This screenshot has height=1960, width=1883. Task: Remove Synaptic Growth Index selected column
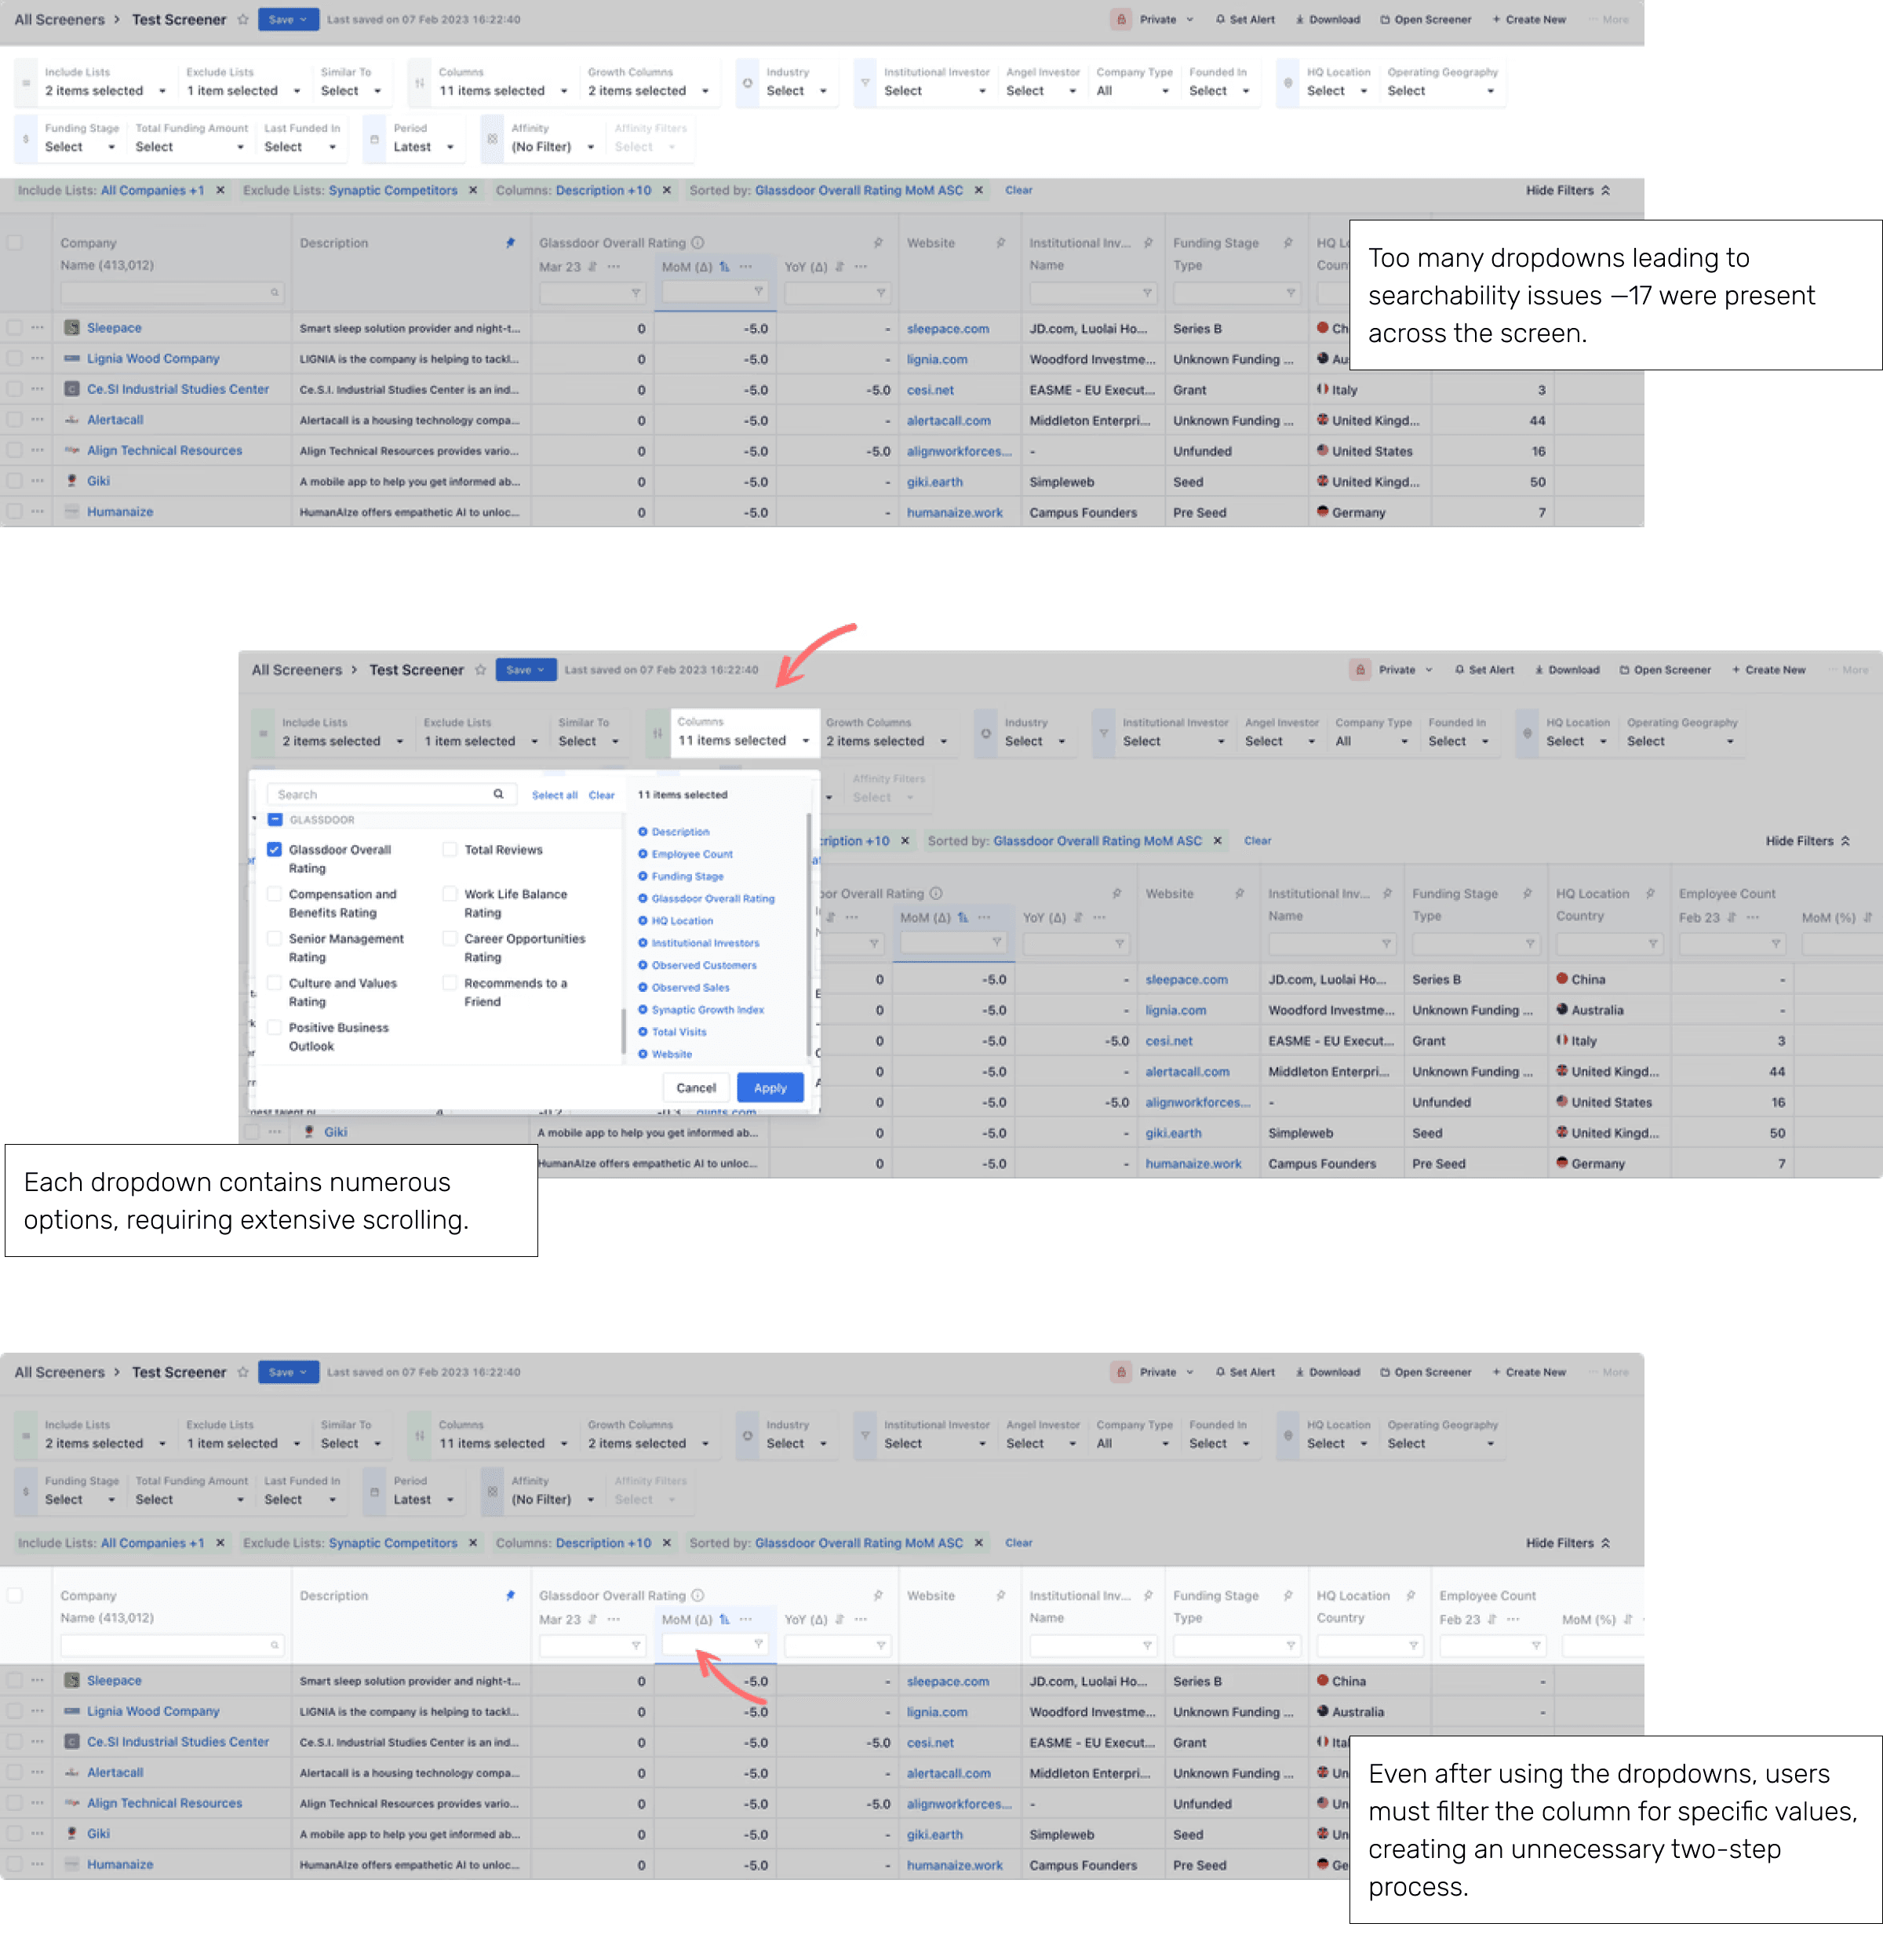click(643, 1010)
